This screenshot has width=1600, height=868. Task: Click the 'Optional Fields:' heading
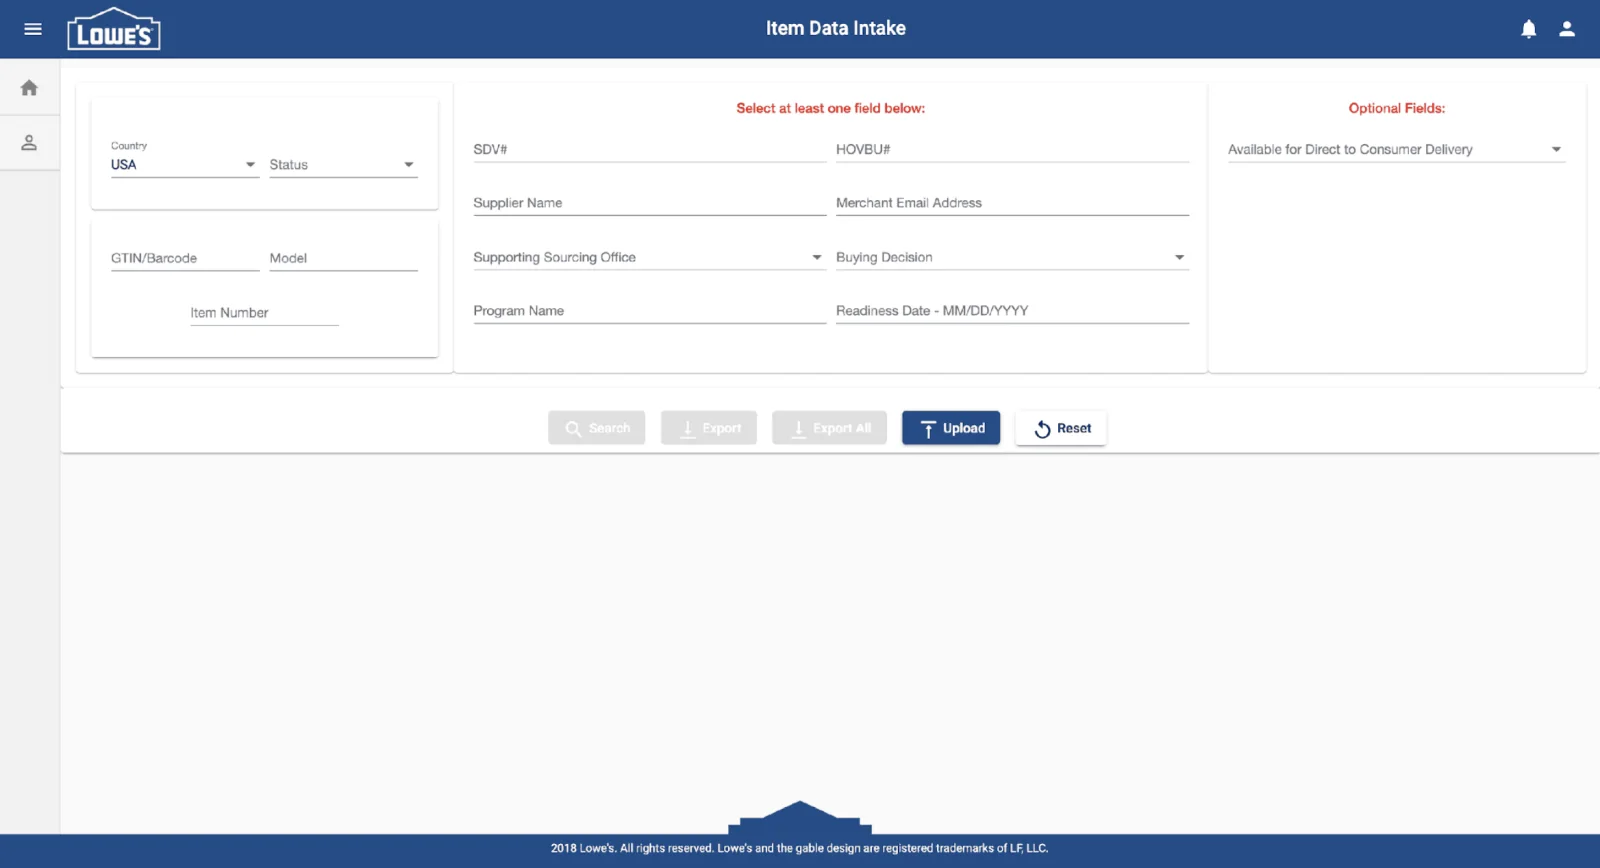click(1396, 108)
